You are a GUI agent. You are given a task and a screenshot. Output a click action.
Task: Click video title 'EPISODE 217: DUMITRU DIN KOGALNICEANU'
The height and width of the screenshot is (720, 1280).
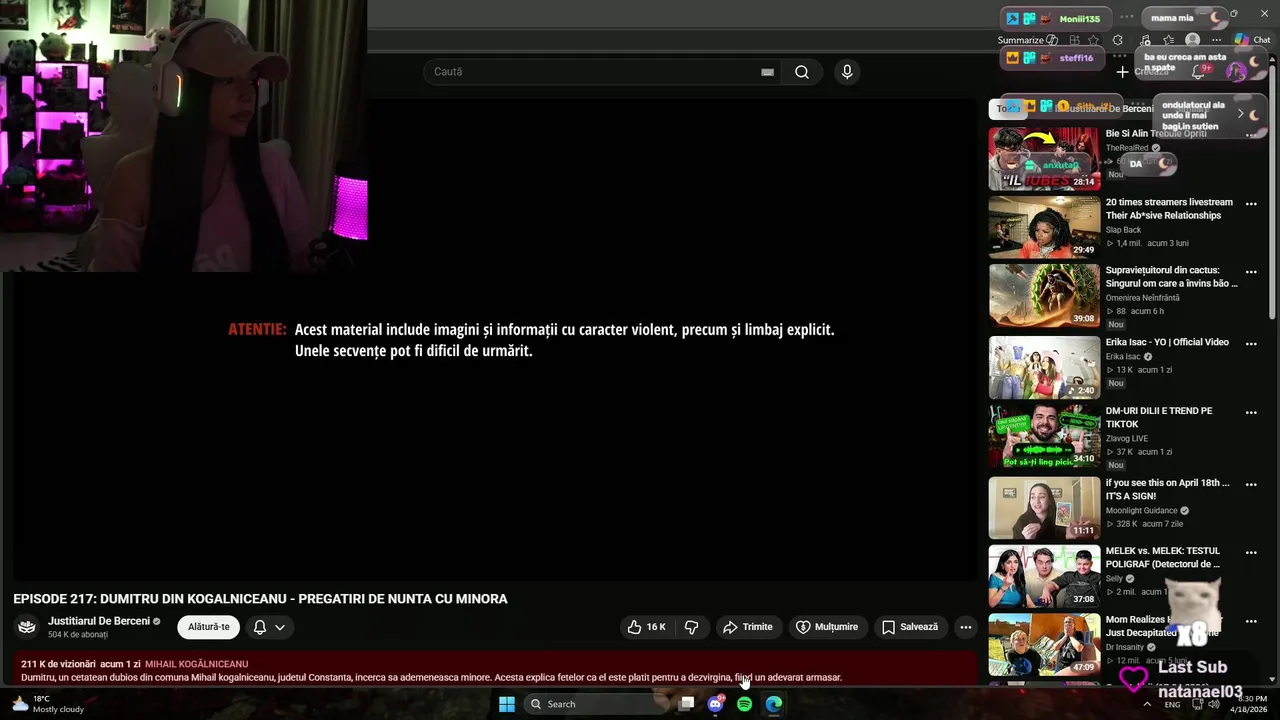260,599
